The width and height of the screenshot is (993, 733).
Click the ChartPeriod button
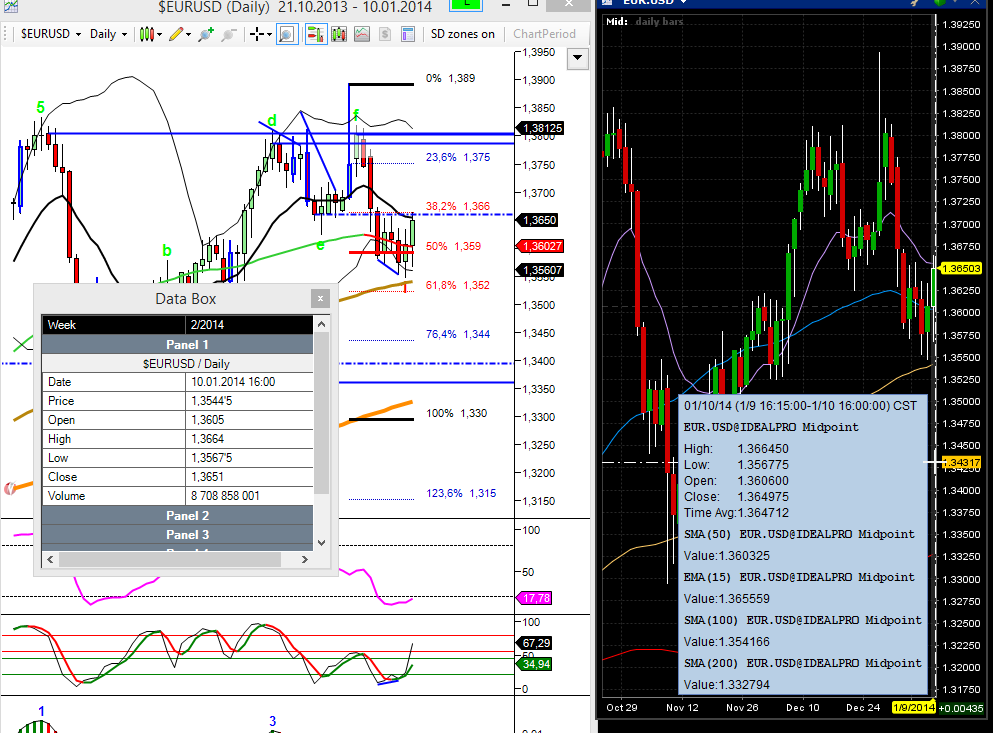tap(544, 34)
